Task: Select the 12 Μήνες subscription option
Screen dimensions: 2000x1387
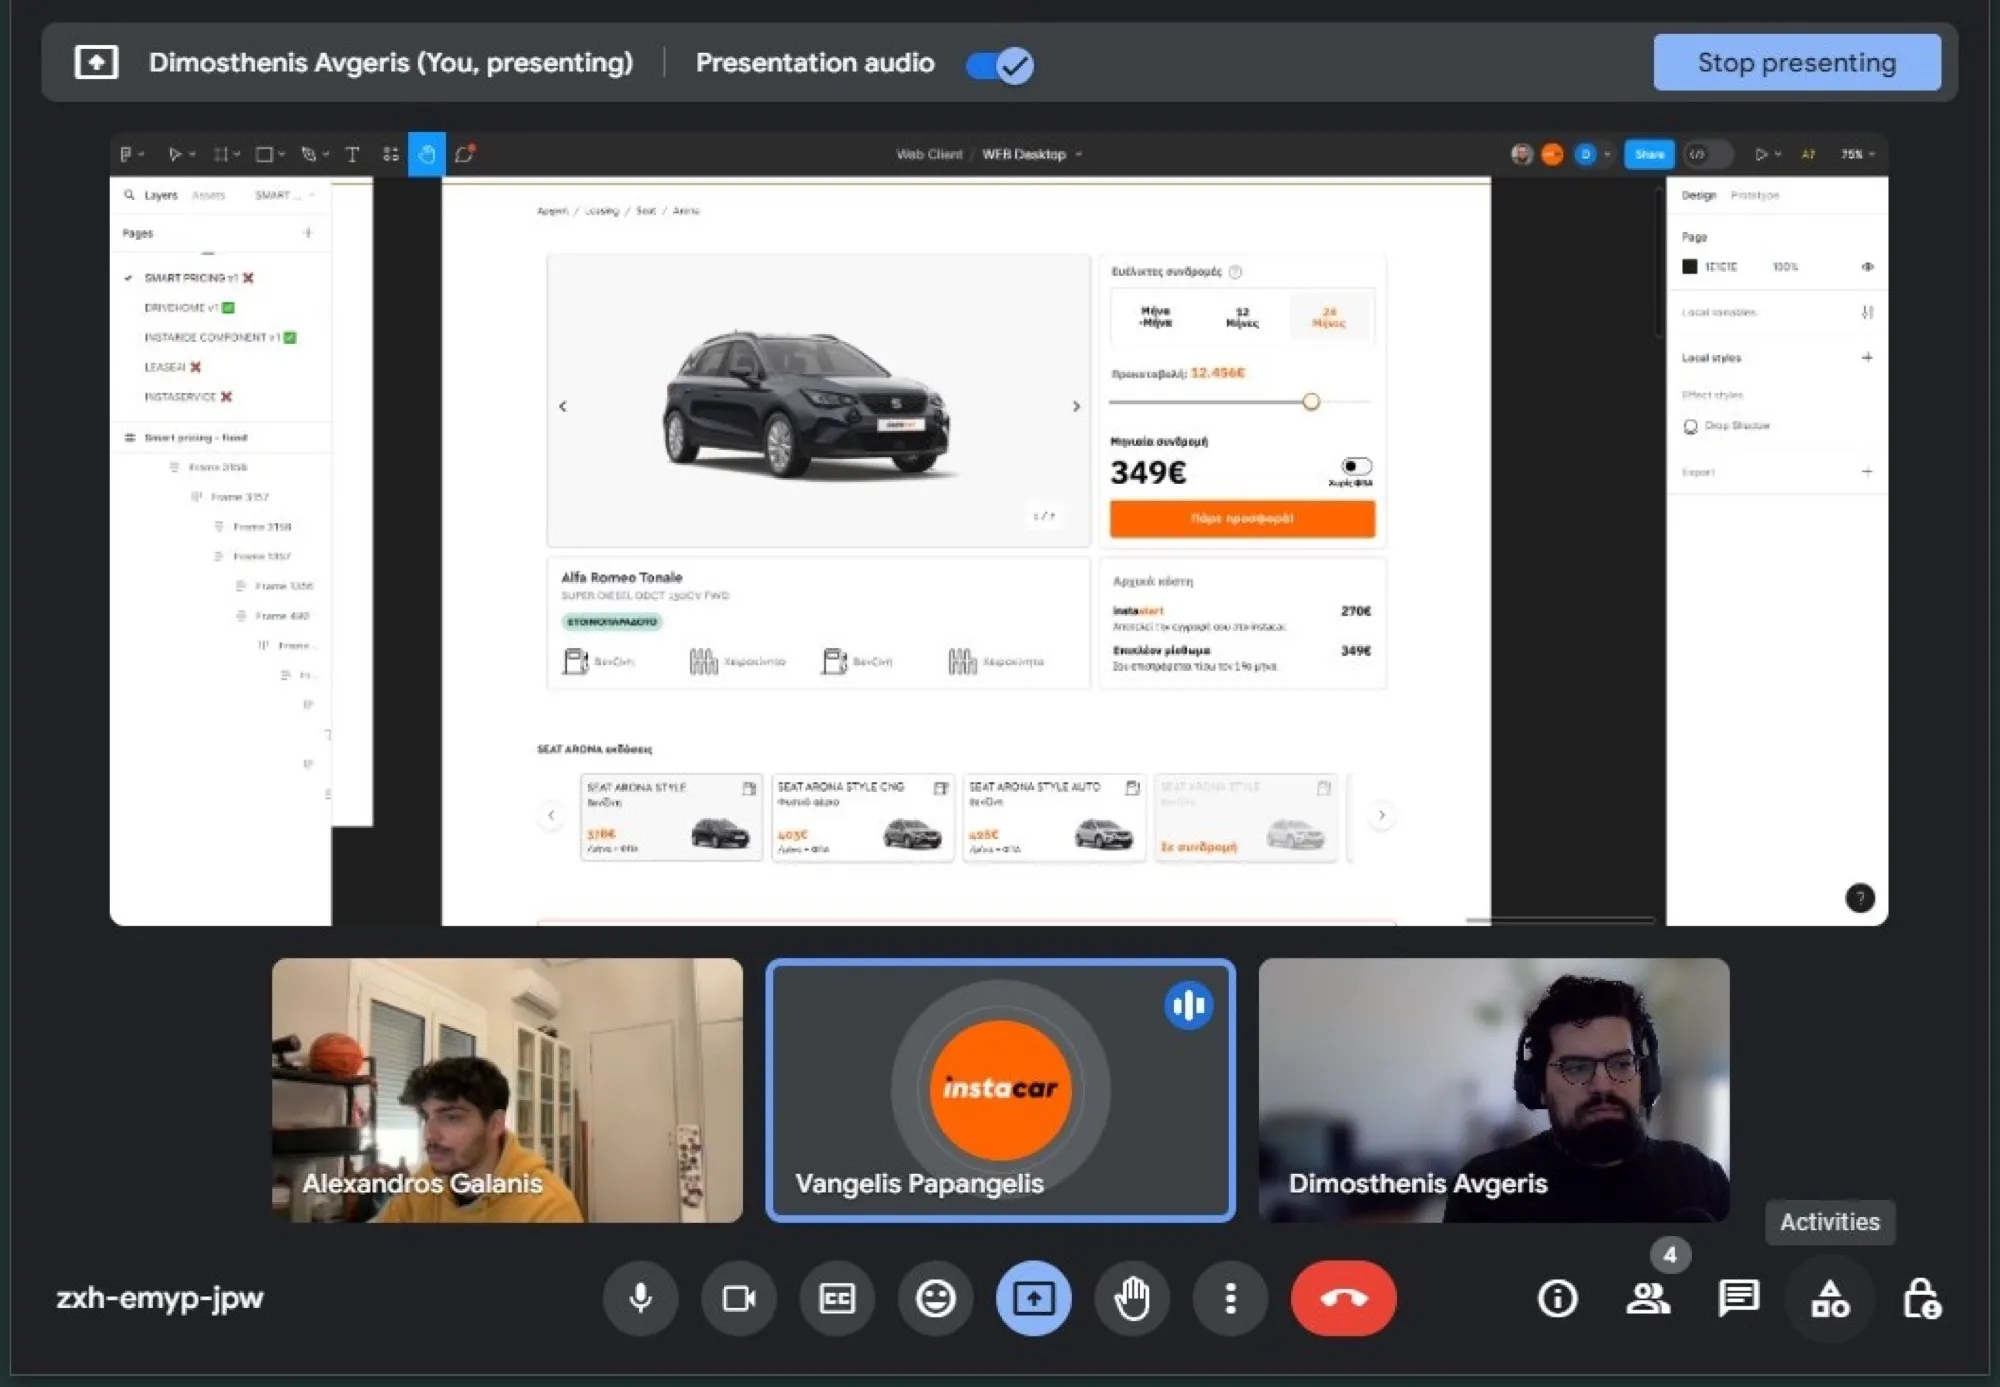Action: pos(1242,317)
